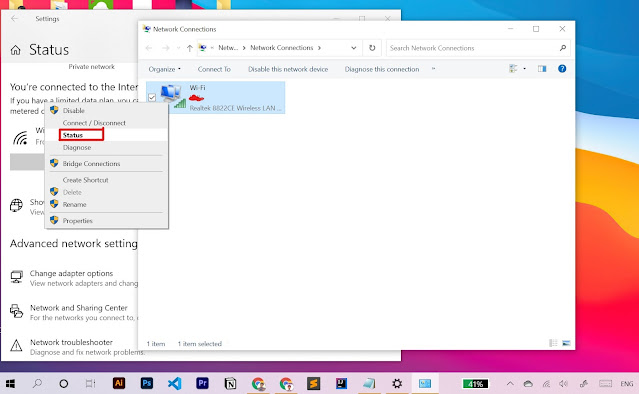Go forward in Network Connections window

click(165, 48)
